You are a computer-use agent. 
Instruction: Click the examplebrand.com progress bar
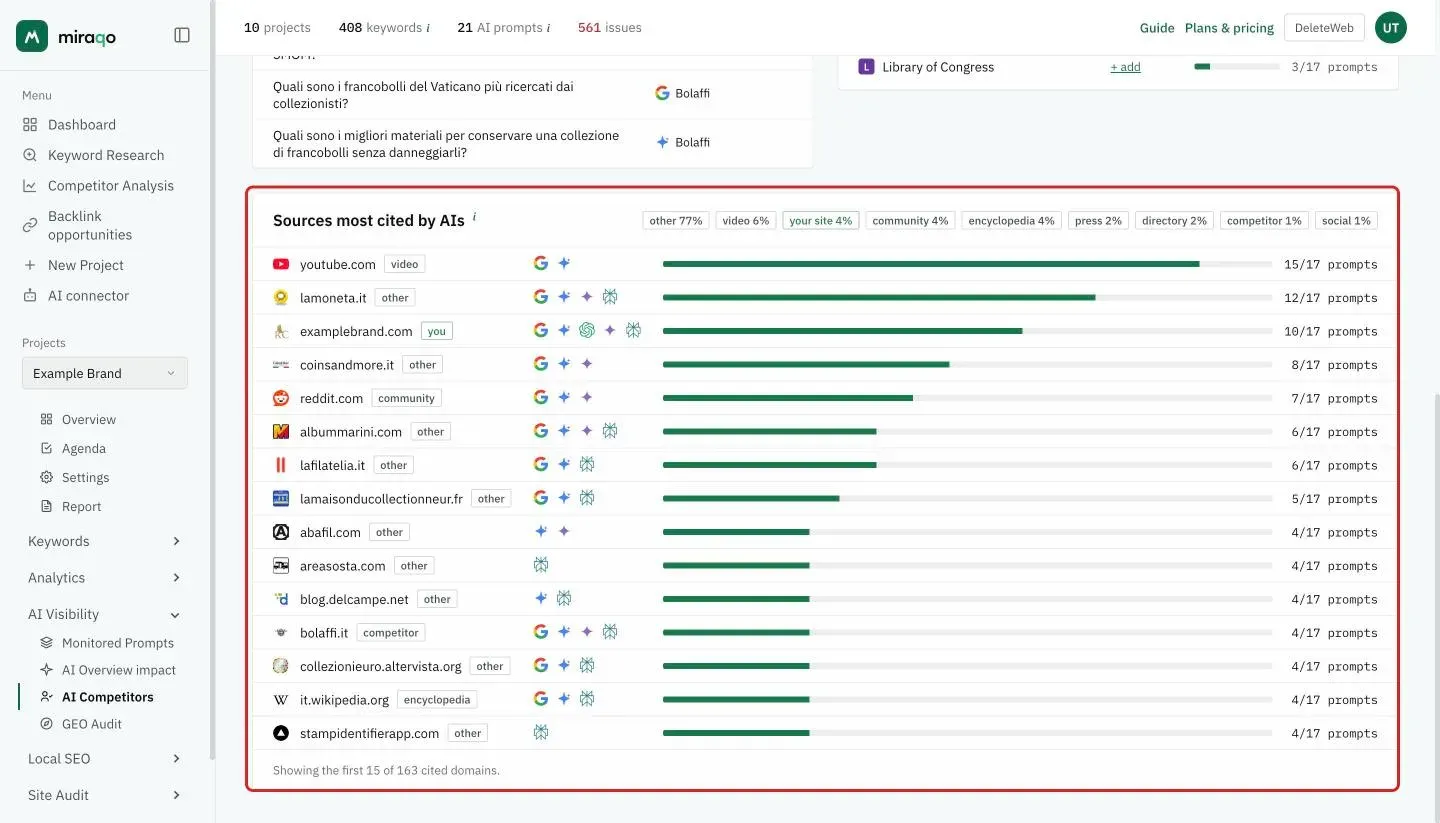pyautogui.click(x=967, y=331)
